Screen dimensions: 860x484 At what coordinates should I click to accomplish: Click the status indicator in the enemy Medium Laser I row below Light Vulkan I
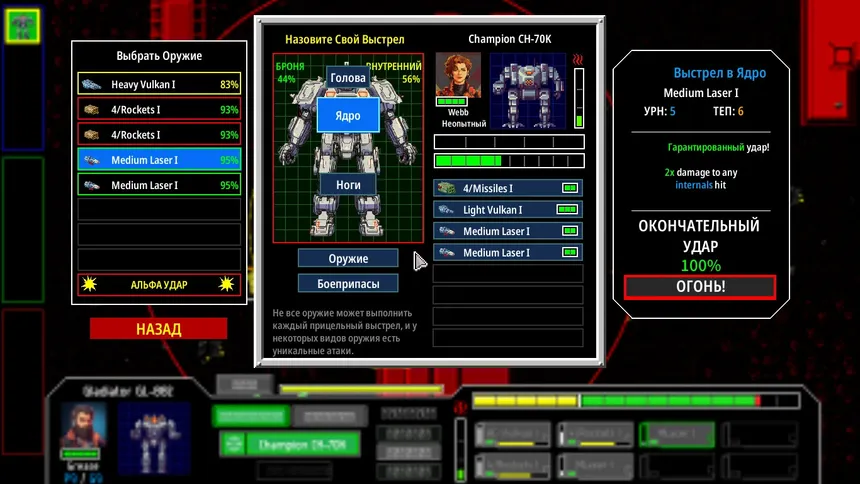pyautogui.click(x=570, y=231)
